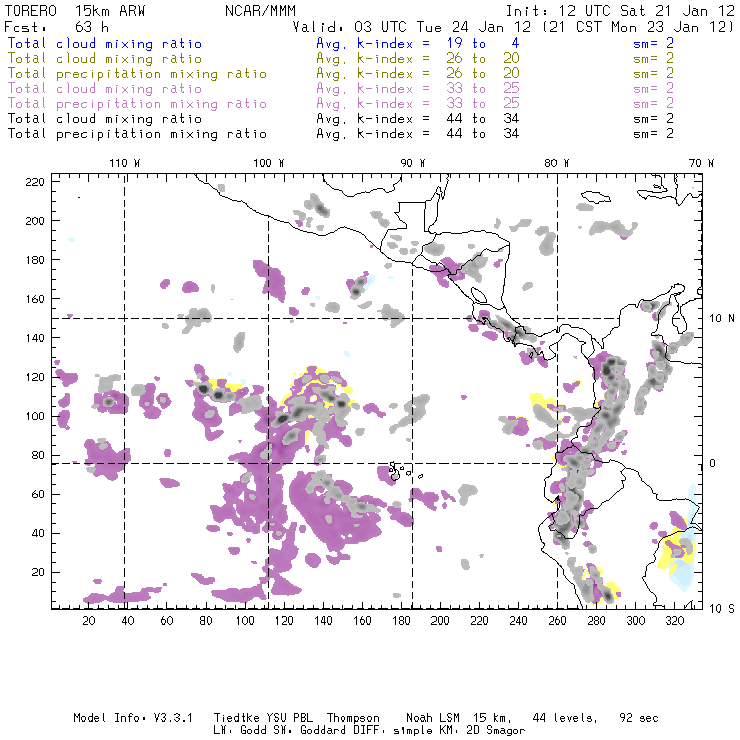Select the '260' x-axis tick label

pos(557,621)
